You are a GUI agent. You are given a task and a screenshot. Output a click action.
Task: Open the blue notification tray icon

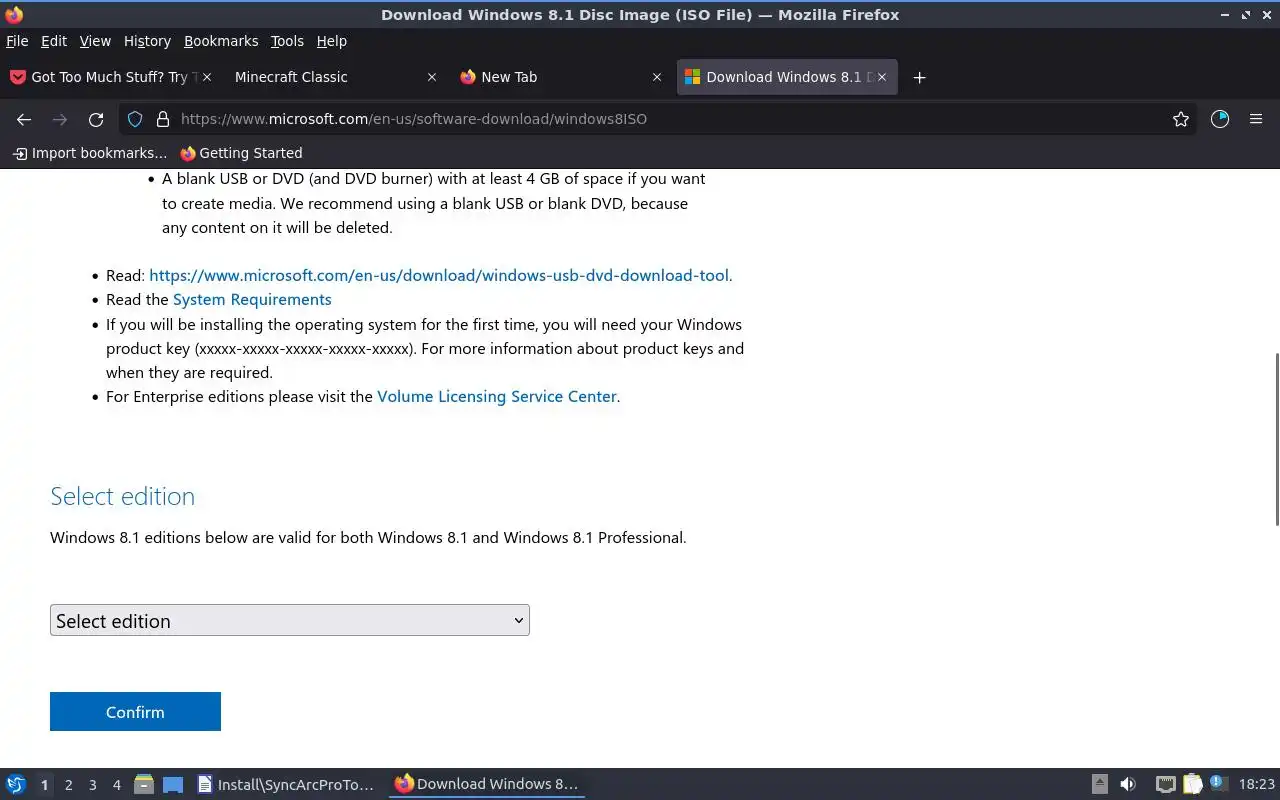point(1218,783)
